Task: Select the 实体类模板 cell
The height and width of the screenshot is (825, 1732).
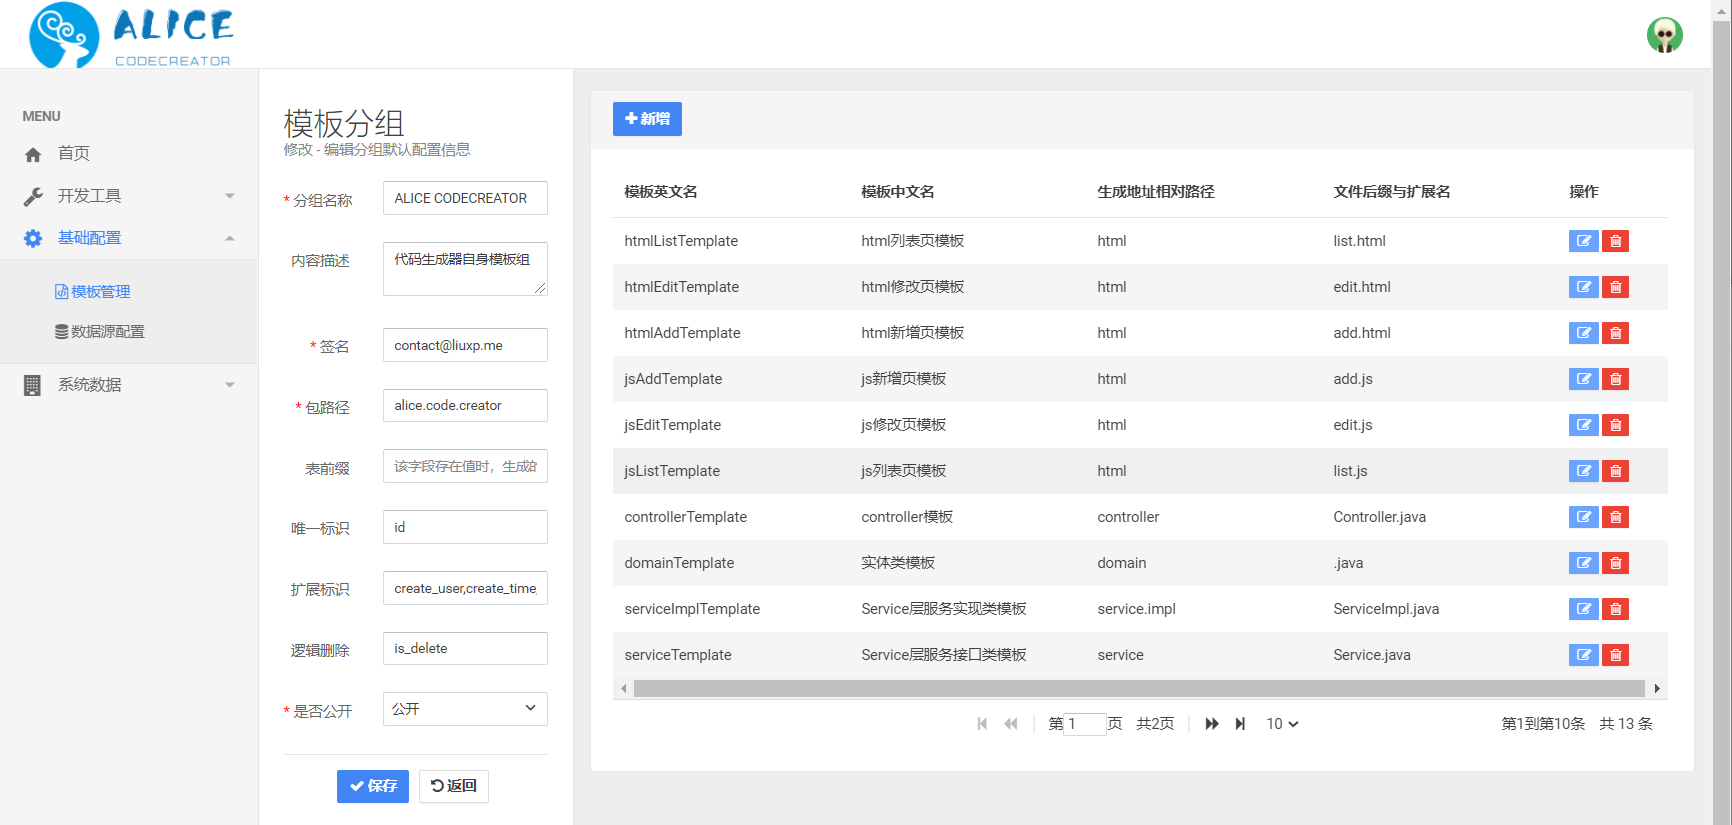Action: pos(898,563)
